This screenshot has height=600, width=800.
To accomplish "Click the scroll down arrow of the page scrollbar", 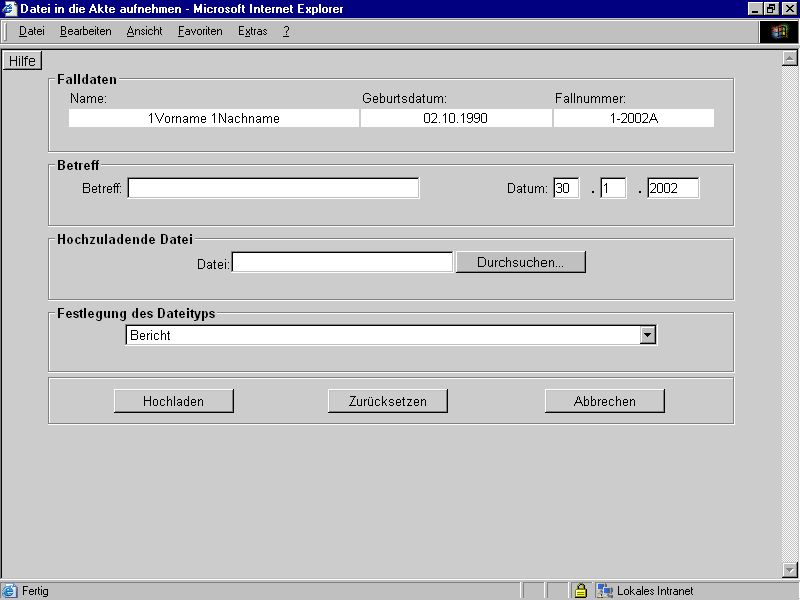I will (x=788, y=570).
